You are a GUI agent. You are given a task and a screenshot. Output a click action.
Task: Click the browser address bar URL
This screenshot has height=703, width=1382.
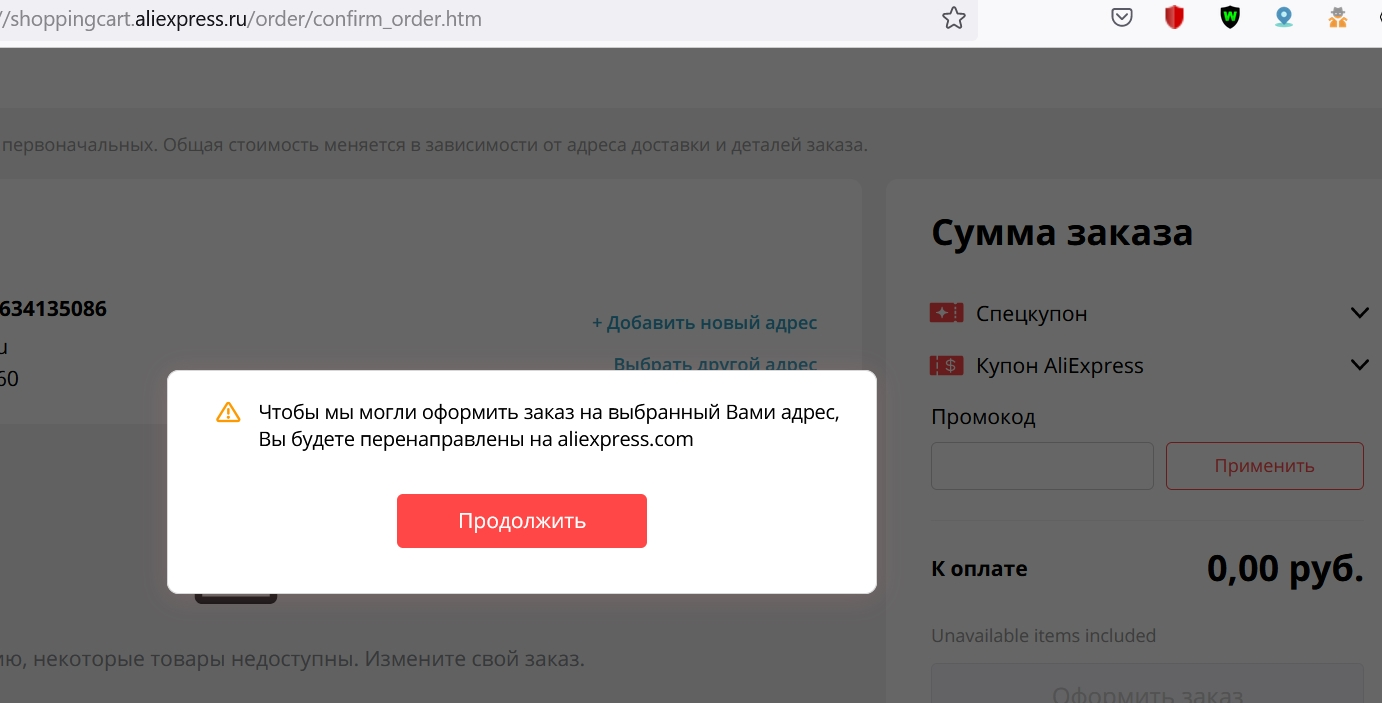(x=241, y=19)
